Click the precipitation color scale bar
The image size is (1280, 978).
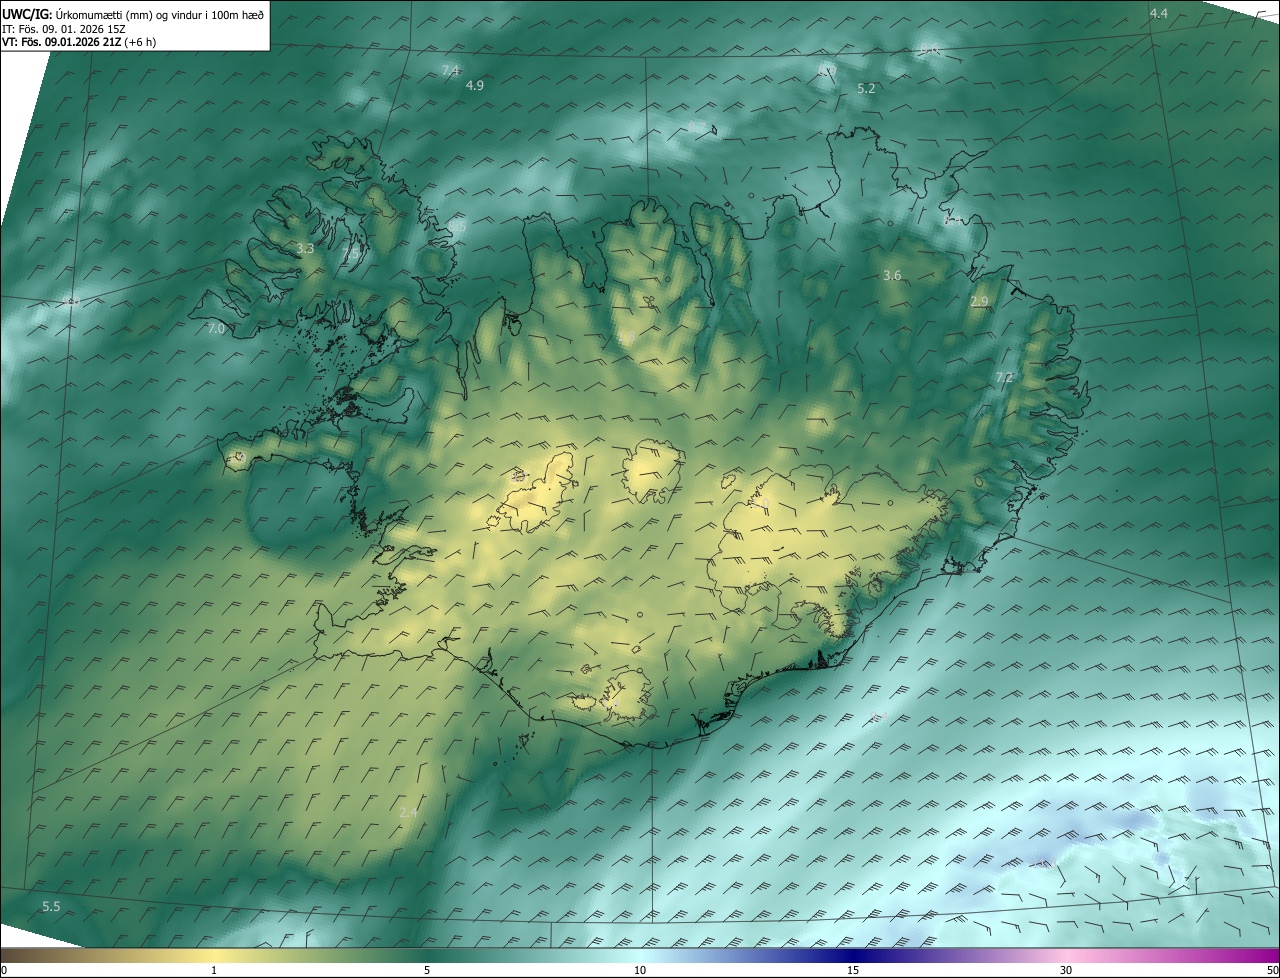point(640,955)
